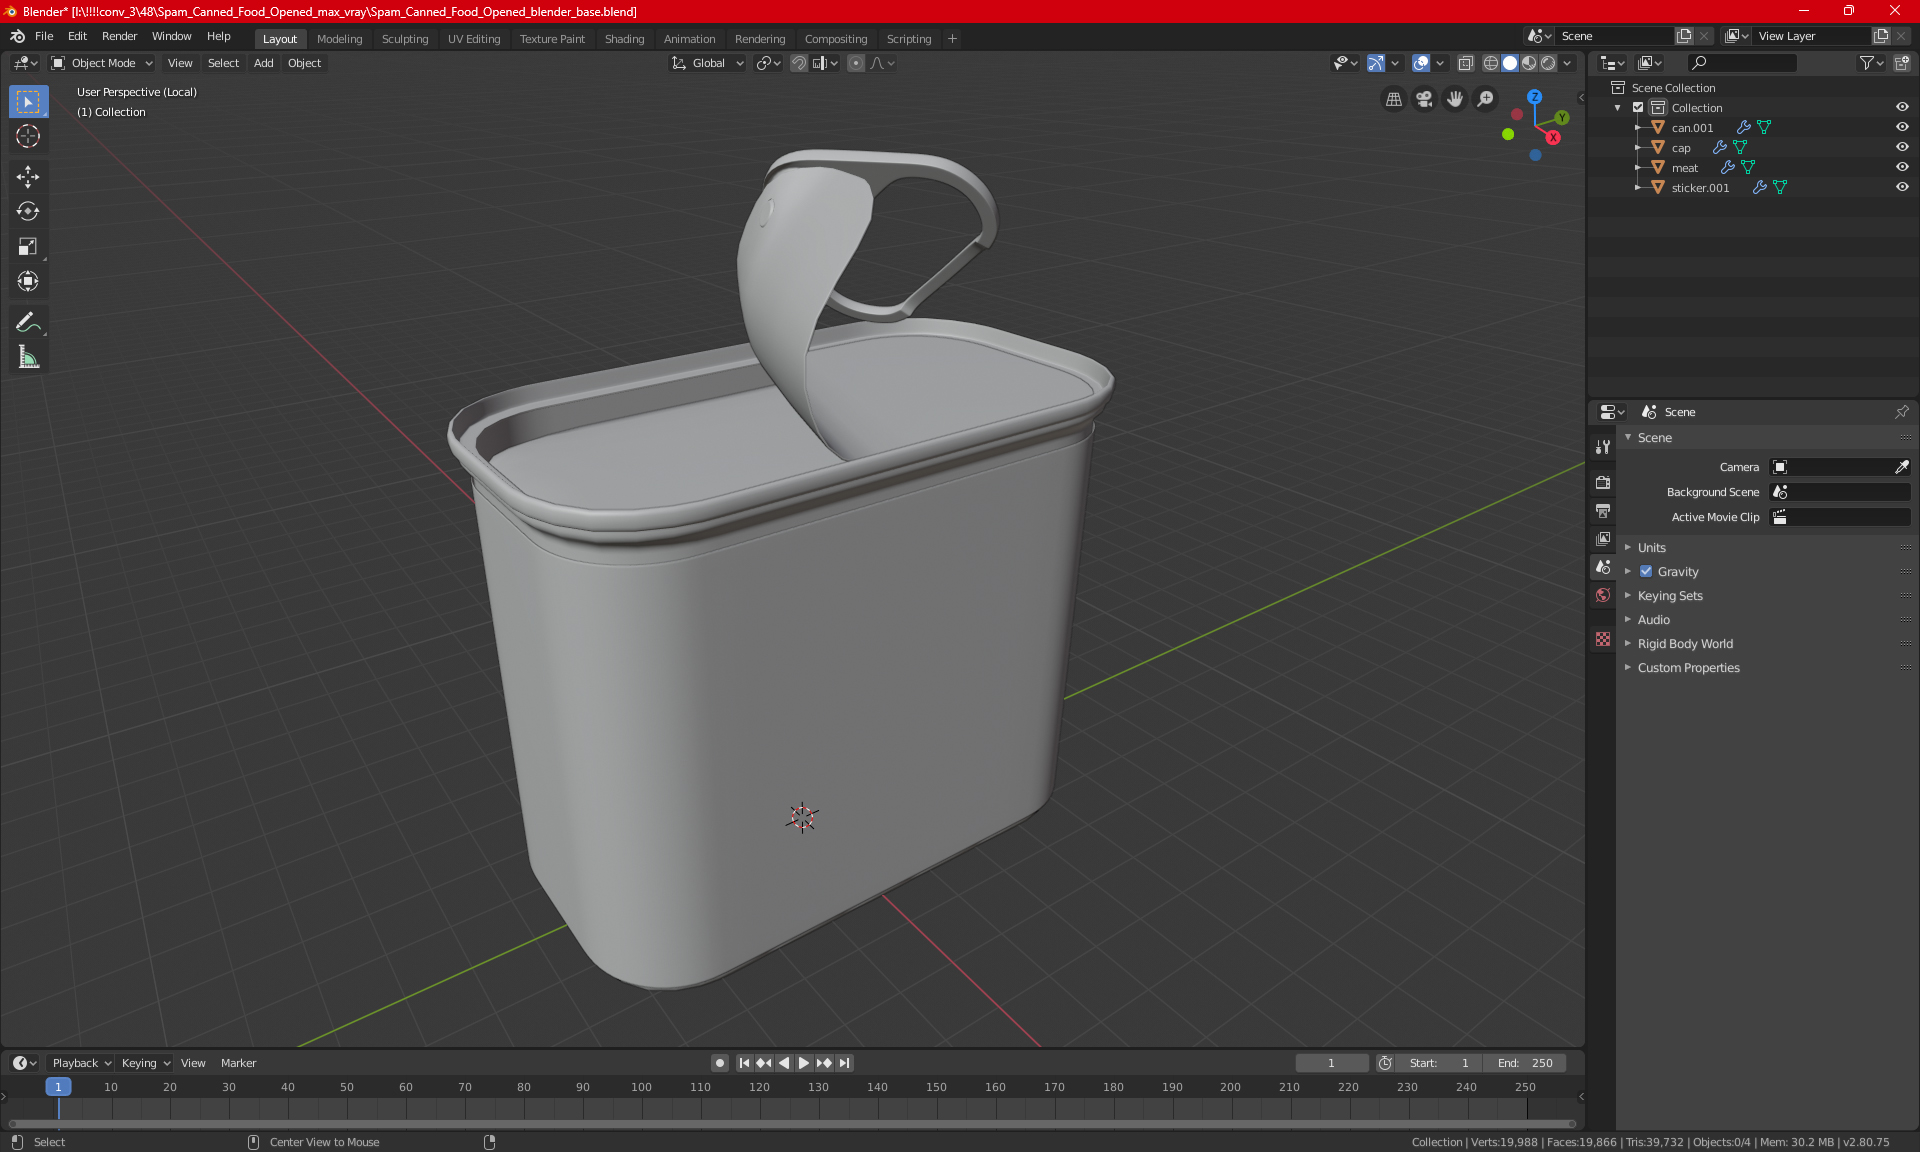Open the Playback dropdown
The width and height of the screenshot is (1920, 1152).
[81, 1063]
